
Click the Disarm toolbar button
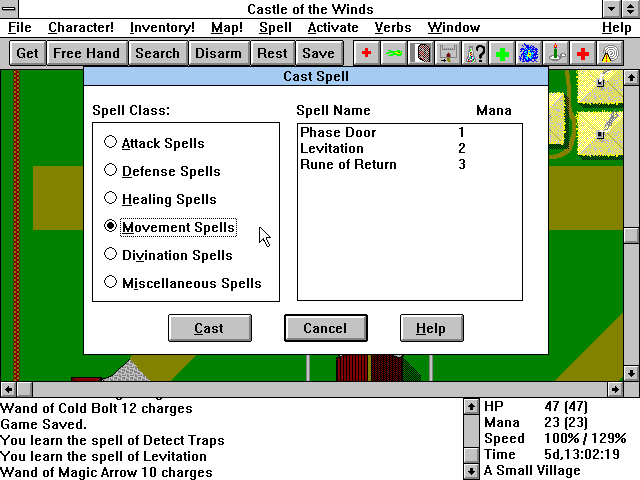coord(218,53)
